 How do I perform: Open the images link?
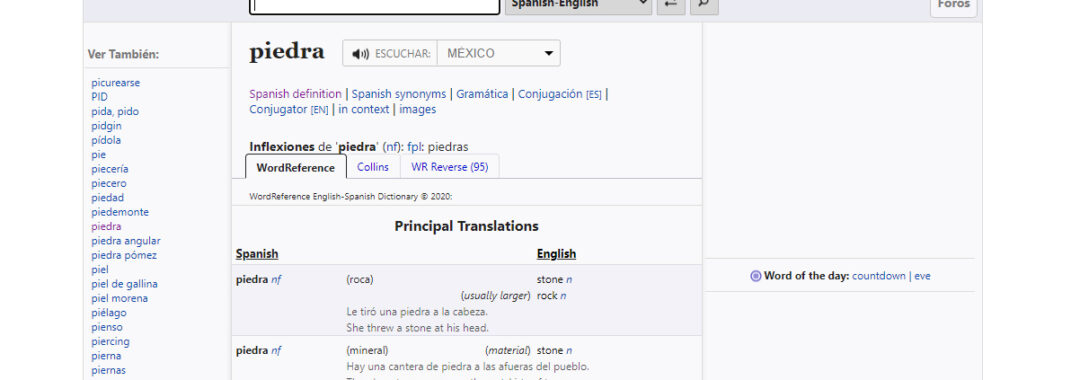pyautogui.click(x=417, y=109)
